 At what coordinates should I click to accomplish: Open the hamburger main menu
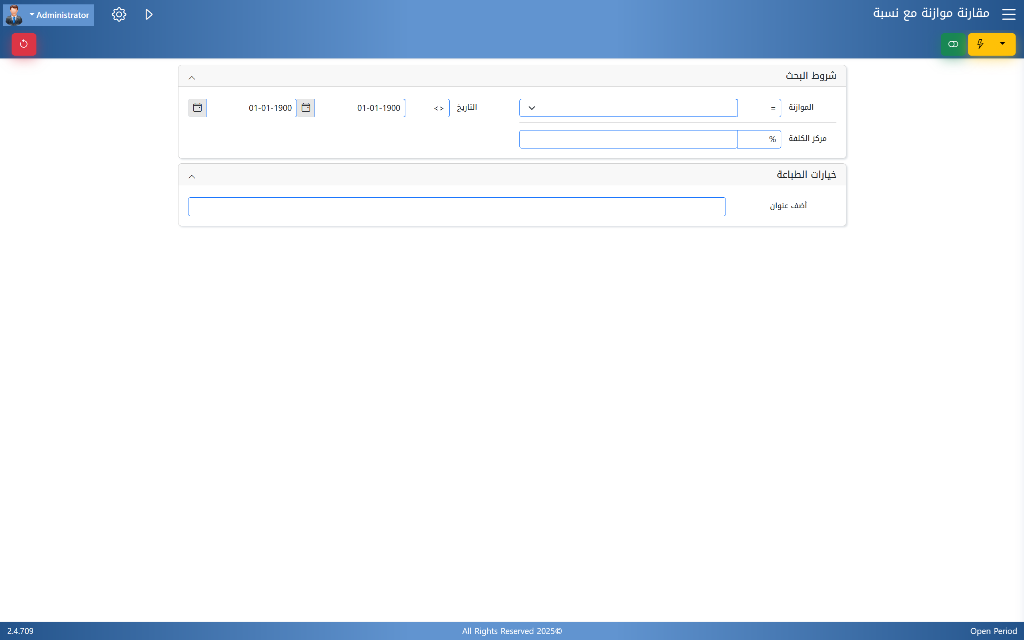(1008, 14)
